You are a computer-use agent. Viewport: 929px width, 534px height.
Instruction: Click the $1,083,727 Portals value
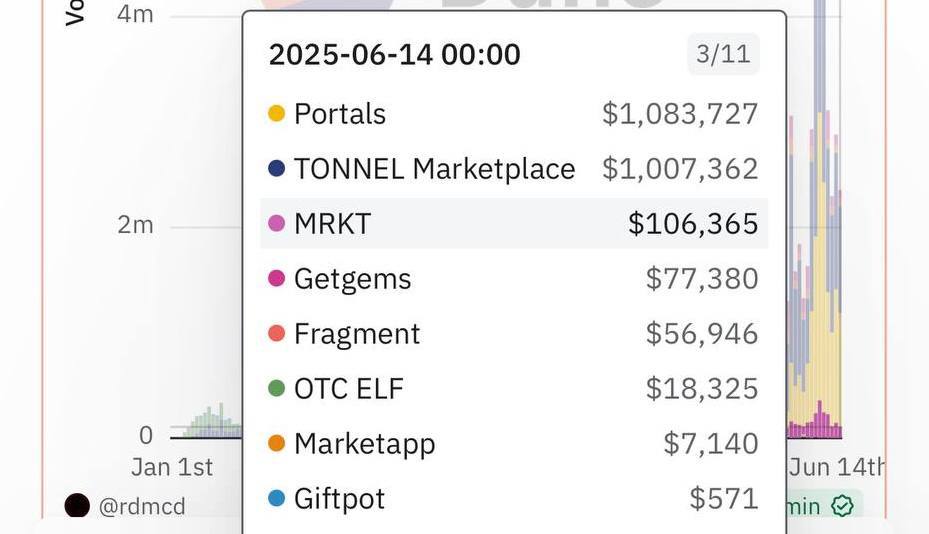point(680,114)
